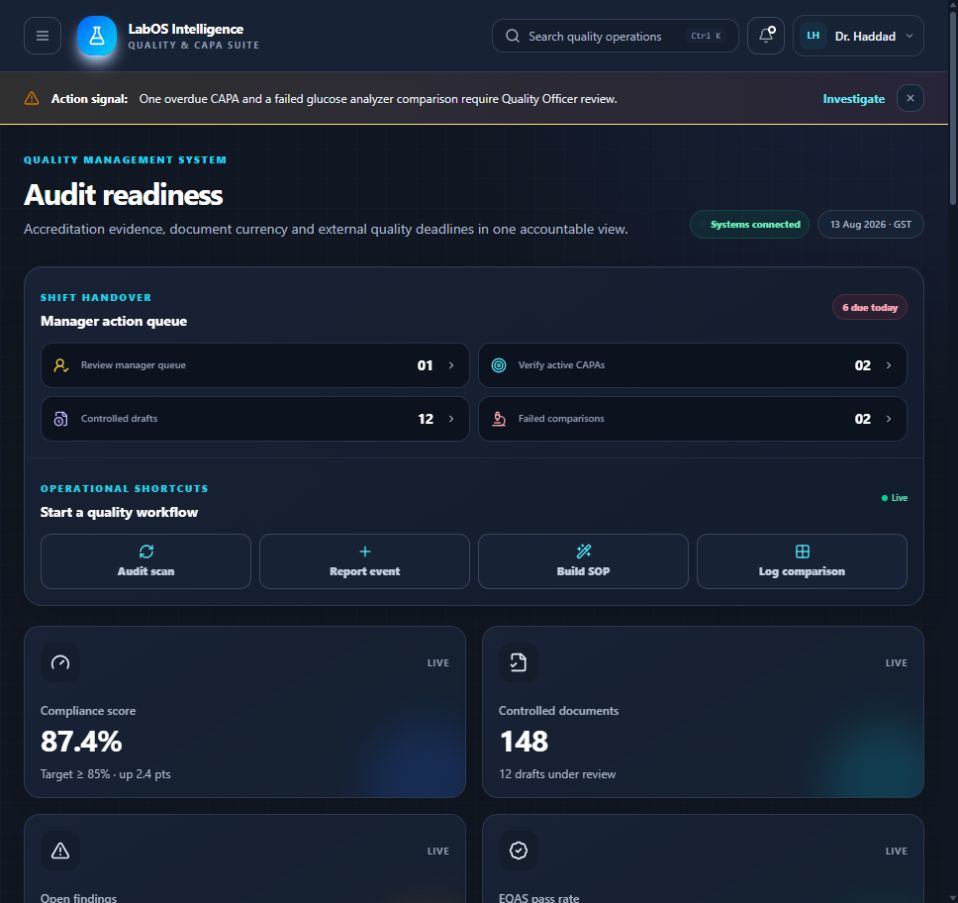Click the Manager action queue title
958x903 pixels.
[114, 321]
